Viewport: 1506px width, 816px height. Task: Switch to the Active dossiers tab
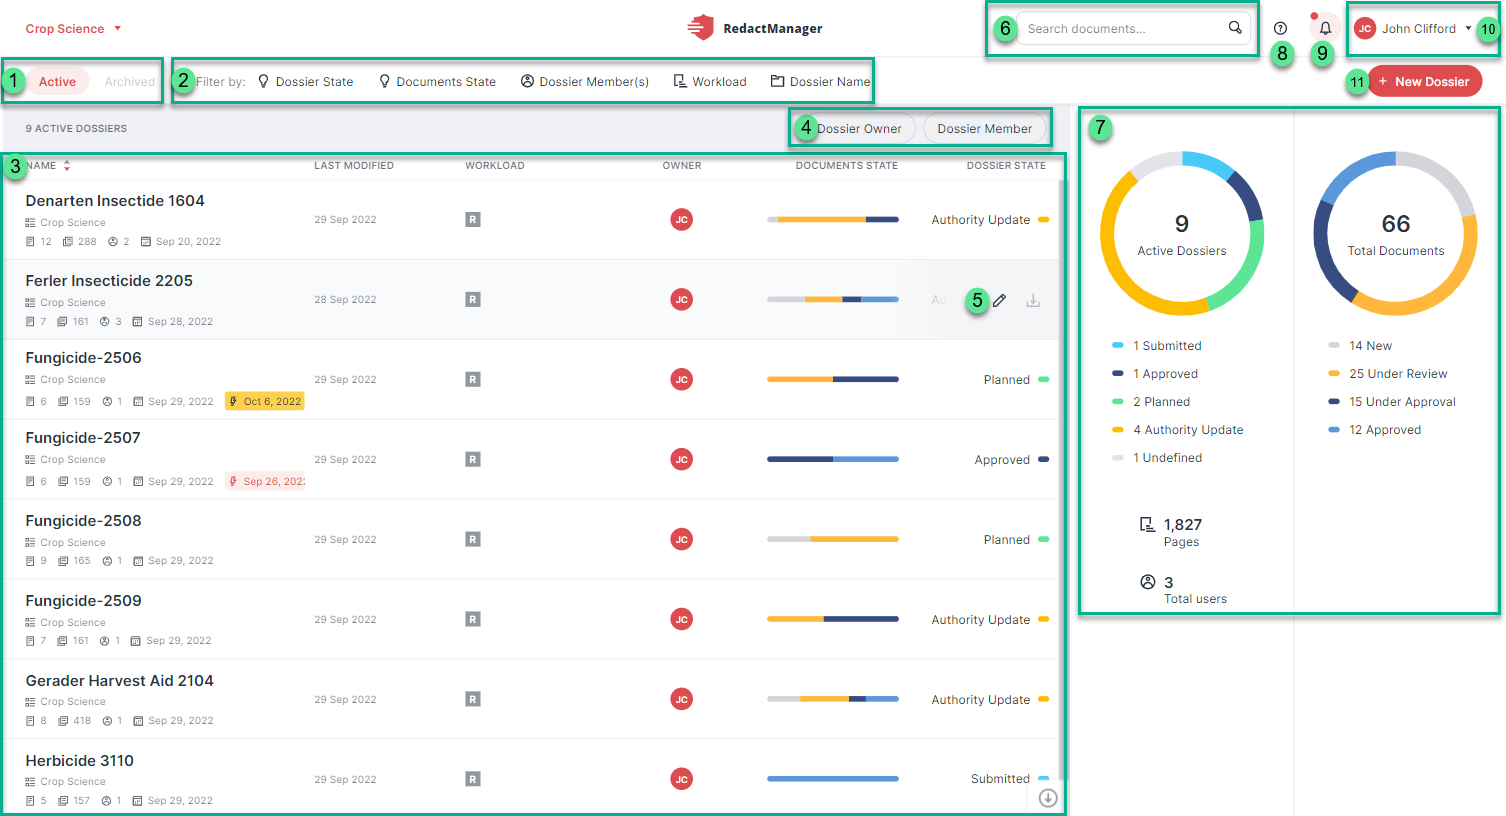[57, 82]
